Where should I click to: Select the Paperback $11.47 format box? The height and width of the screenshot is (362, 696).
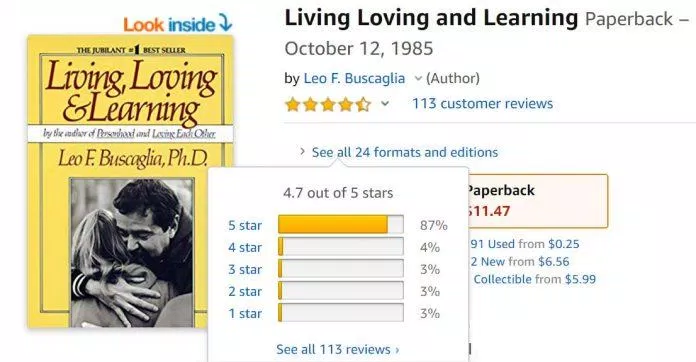pos(538,201)
